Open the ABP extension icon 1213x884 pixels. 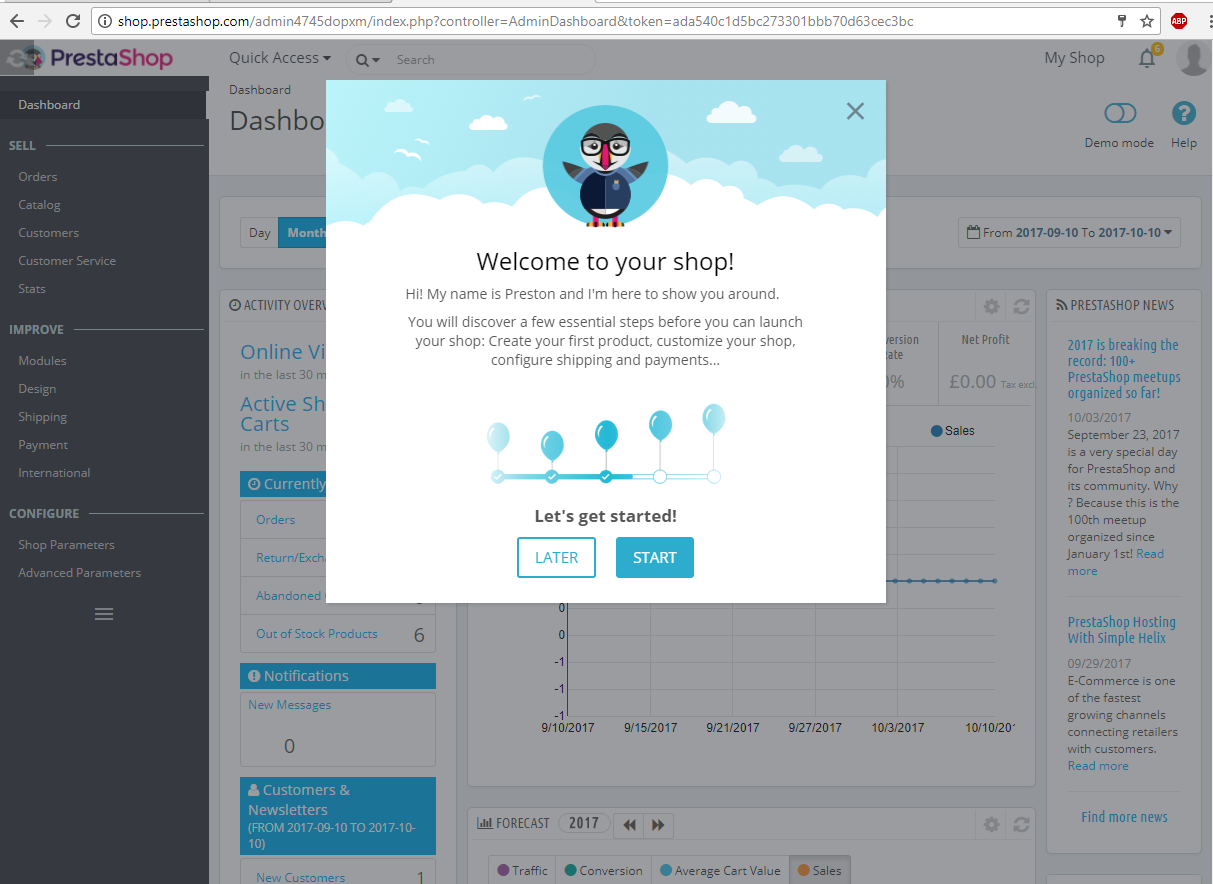[1179, 21]
